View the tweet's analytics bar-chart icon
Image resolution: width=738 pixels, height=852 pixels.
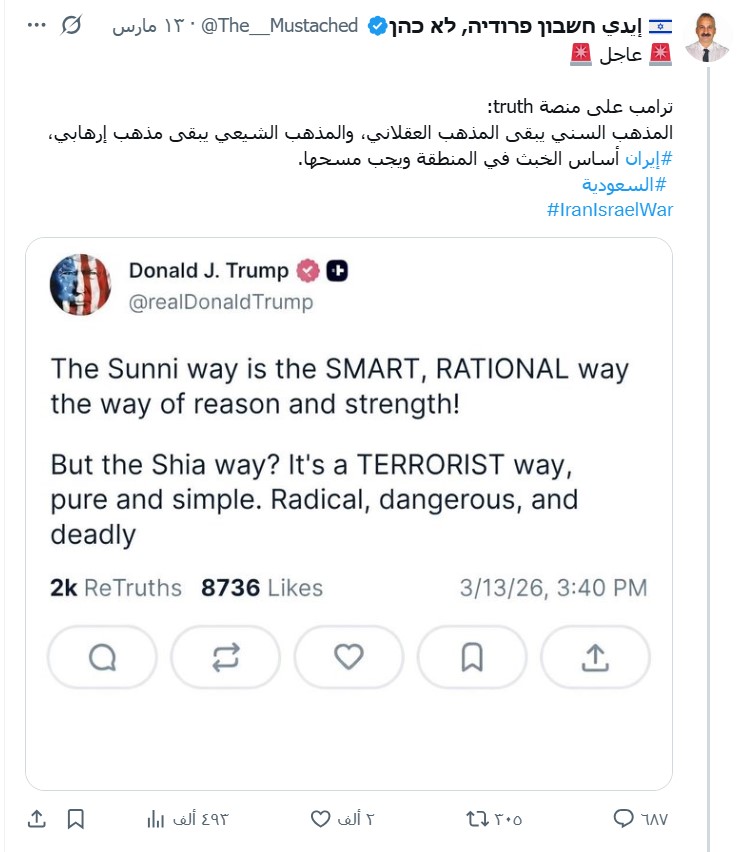point(156,819)
